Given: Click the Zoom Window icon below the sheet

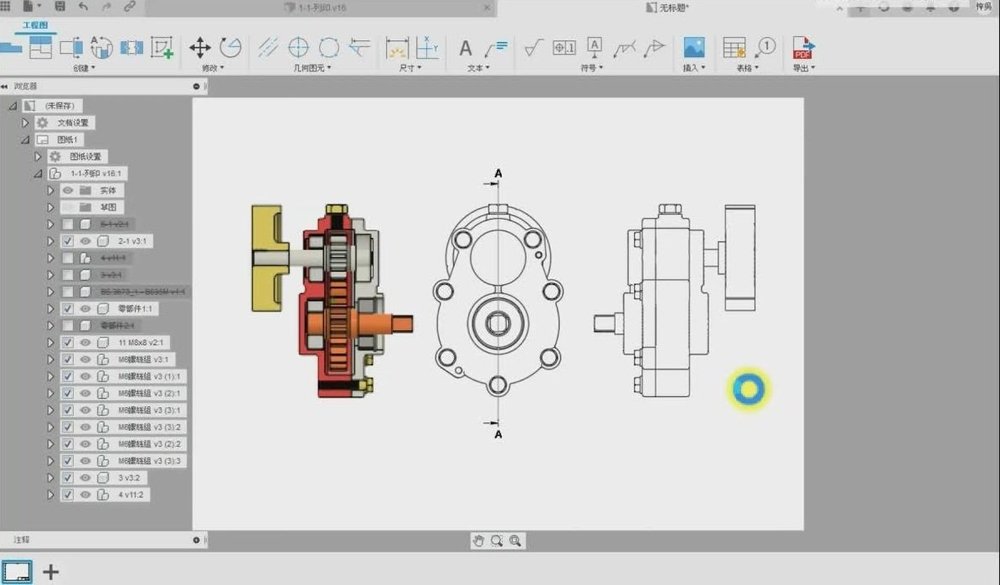Looking at the screenshot, I should 497,541.
